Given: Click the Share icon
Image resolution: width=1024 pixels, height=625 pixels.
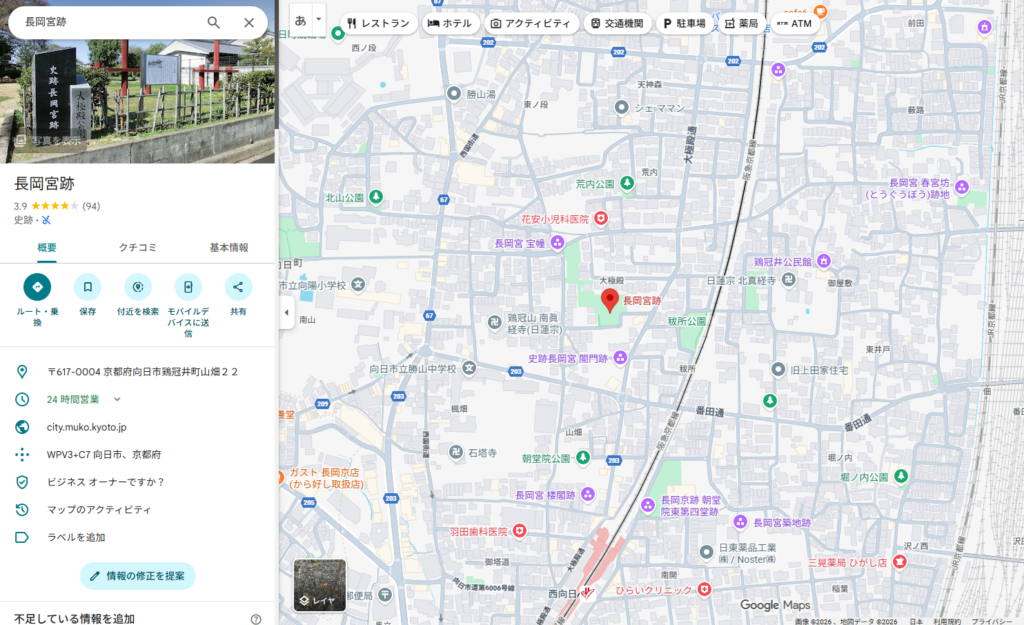Looking at the screenshot, I should click(x=238, y=288).
